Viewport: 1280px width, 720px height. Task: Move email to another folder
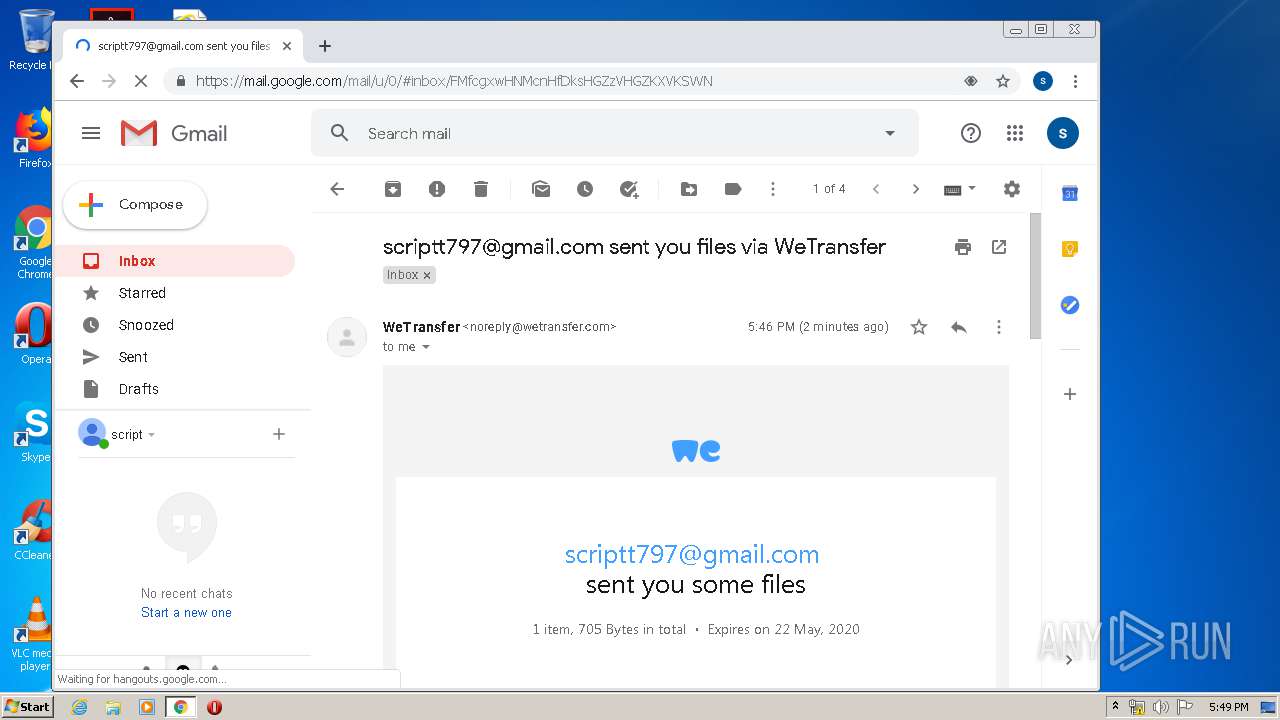pos(689,189)
